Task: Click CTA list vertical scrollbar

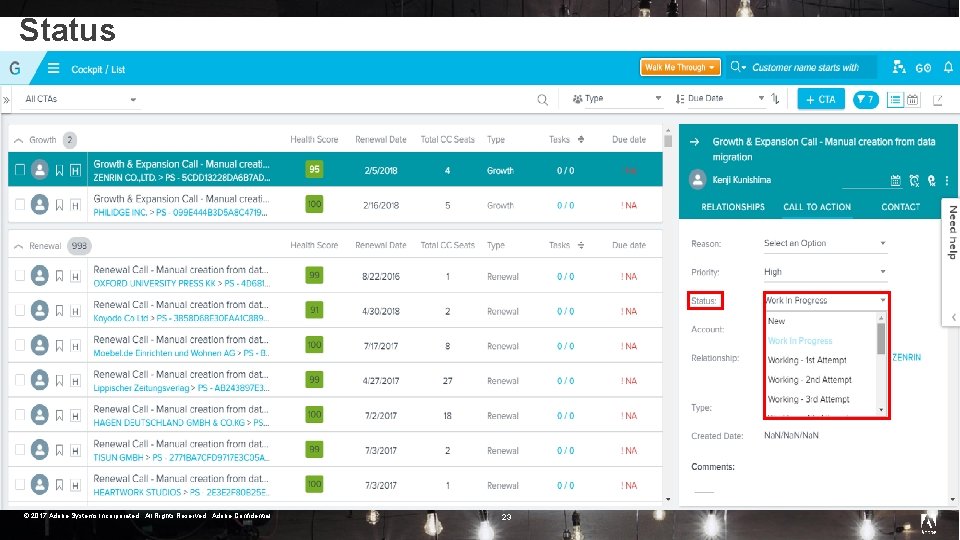Action: point(668,141)
